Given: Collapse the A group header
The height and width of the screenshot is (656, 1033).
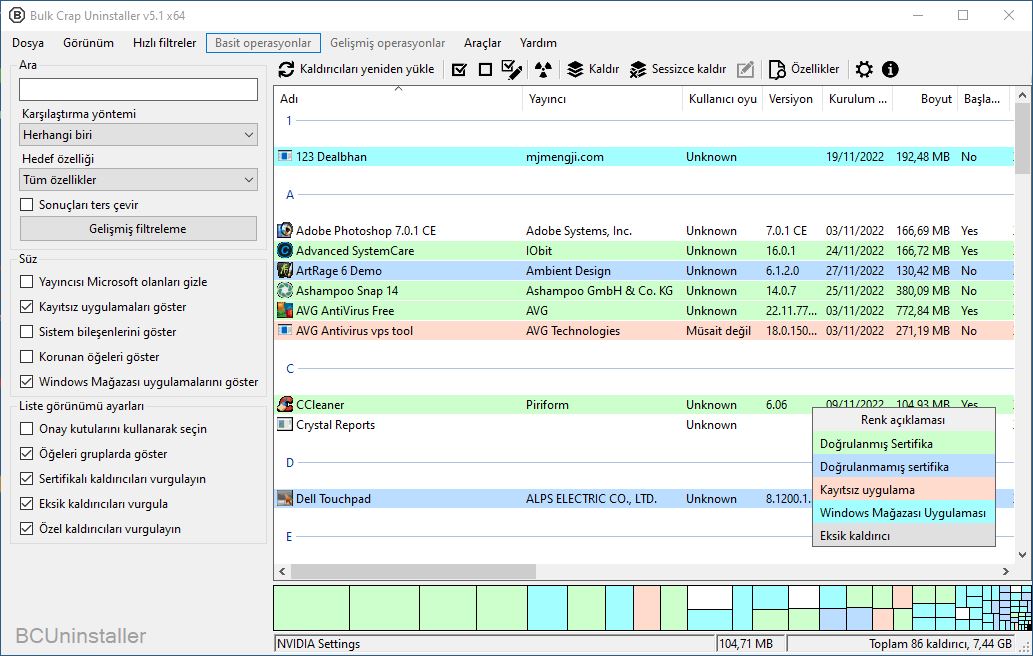Looking at the screenshot, I should point(290,195).
